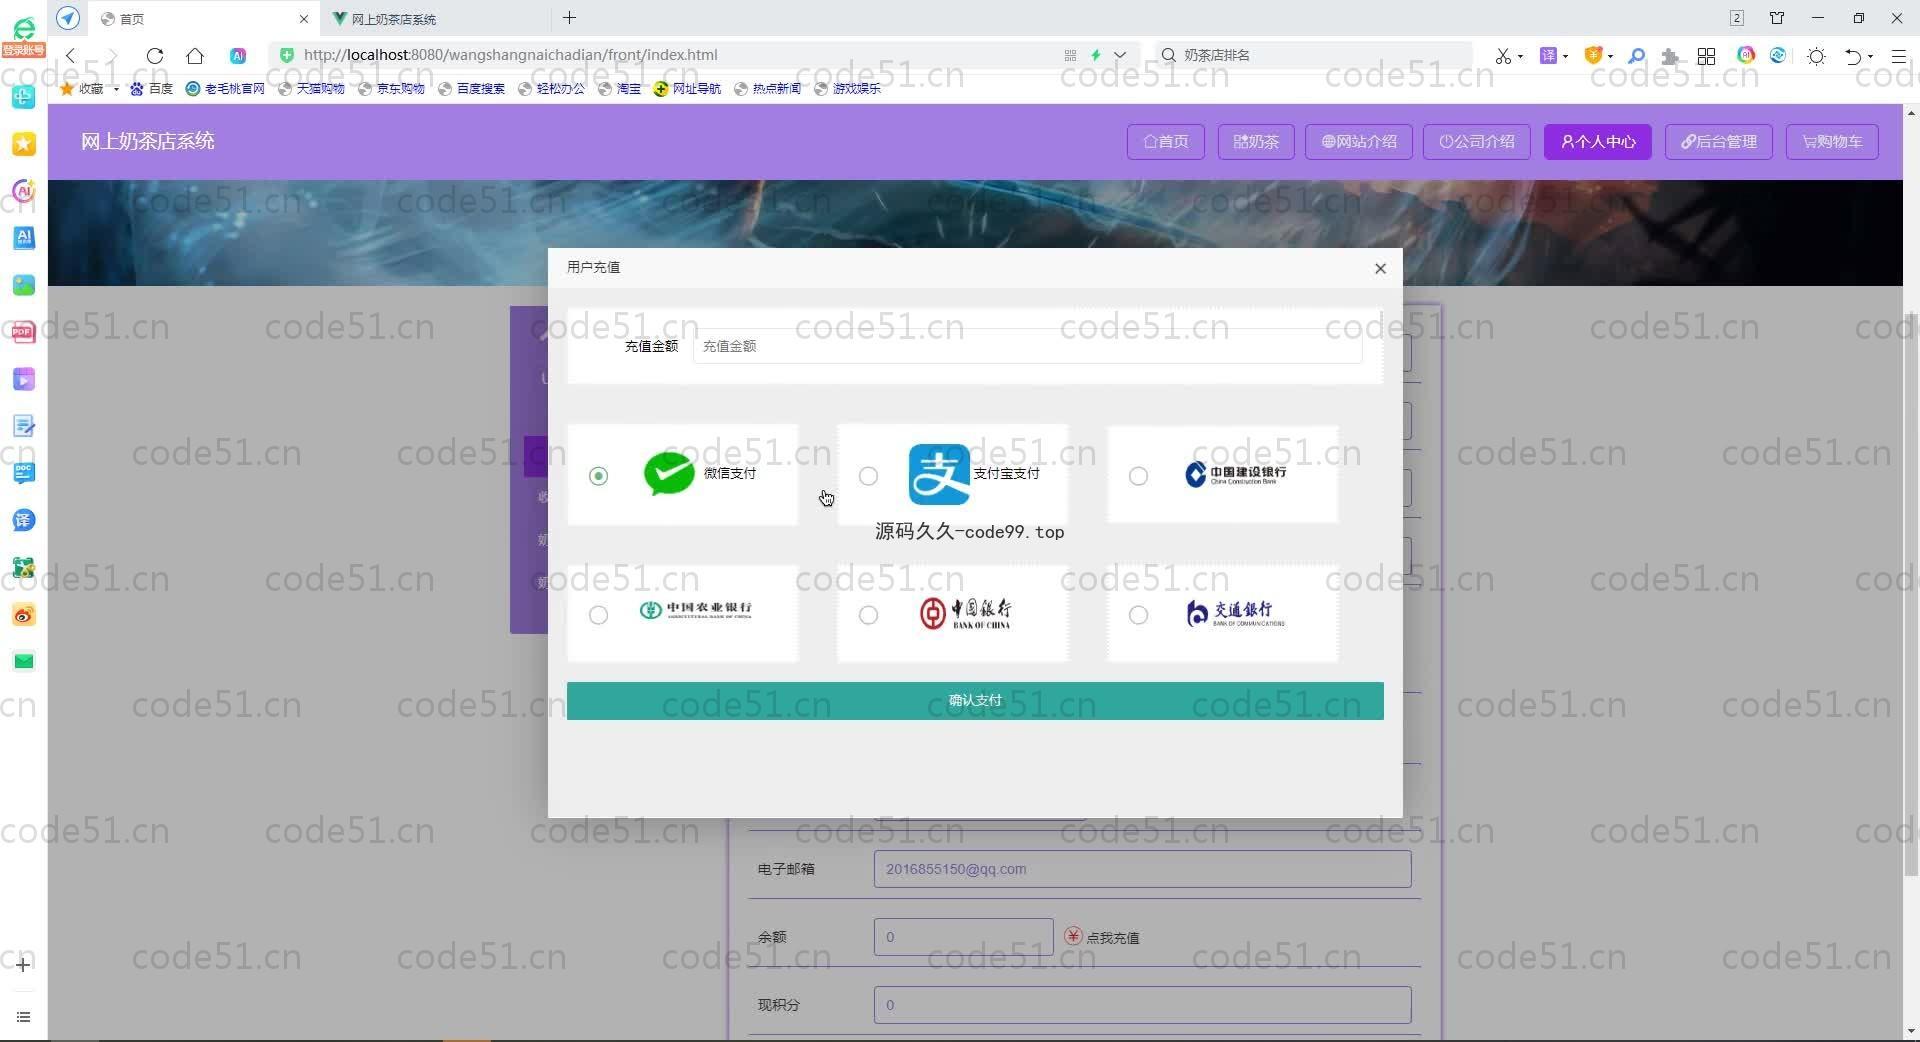This screenshot has height=1042, width=1920.
Task: Click the green lightning speed mode icon
Action: point(1096,55)
